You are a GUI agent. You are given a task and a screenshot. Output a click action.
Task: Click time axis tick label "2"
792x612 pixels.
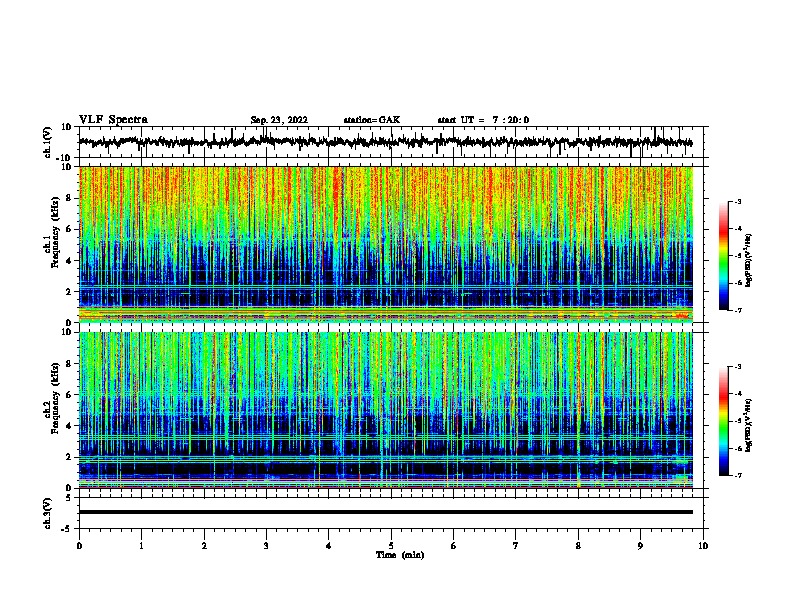[x=204, y=545]
